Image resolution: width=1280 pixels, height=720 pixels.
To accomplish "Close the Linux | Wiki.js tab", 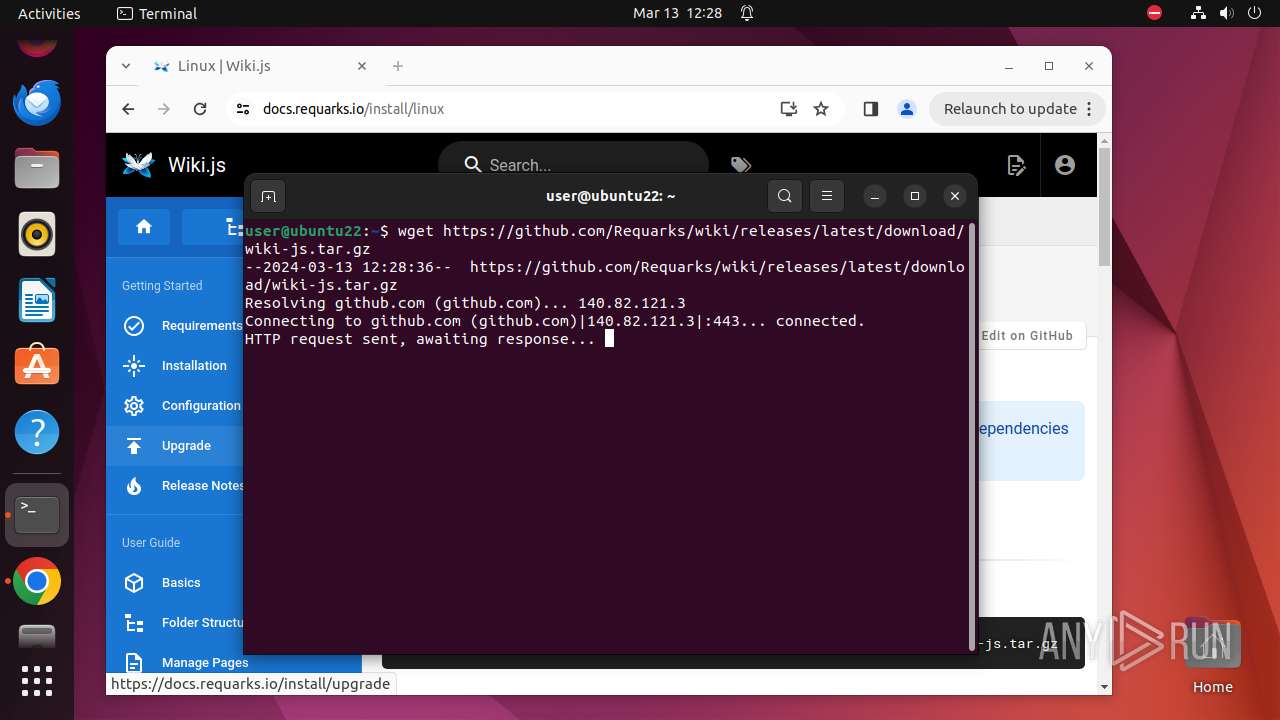I will point(362,66).
